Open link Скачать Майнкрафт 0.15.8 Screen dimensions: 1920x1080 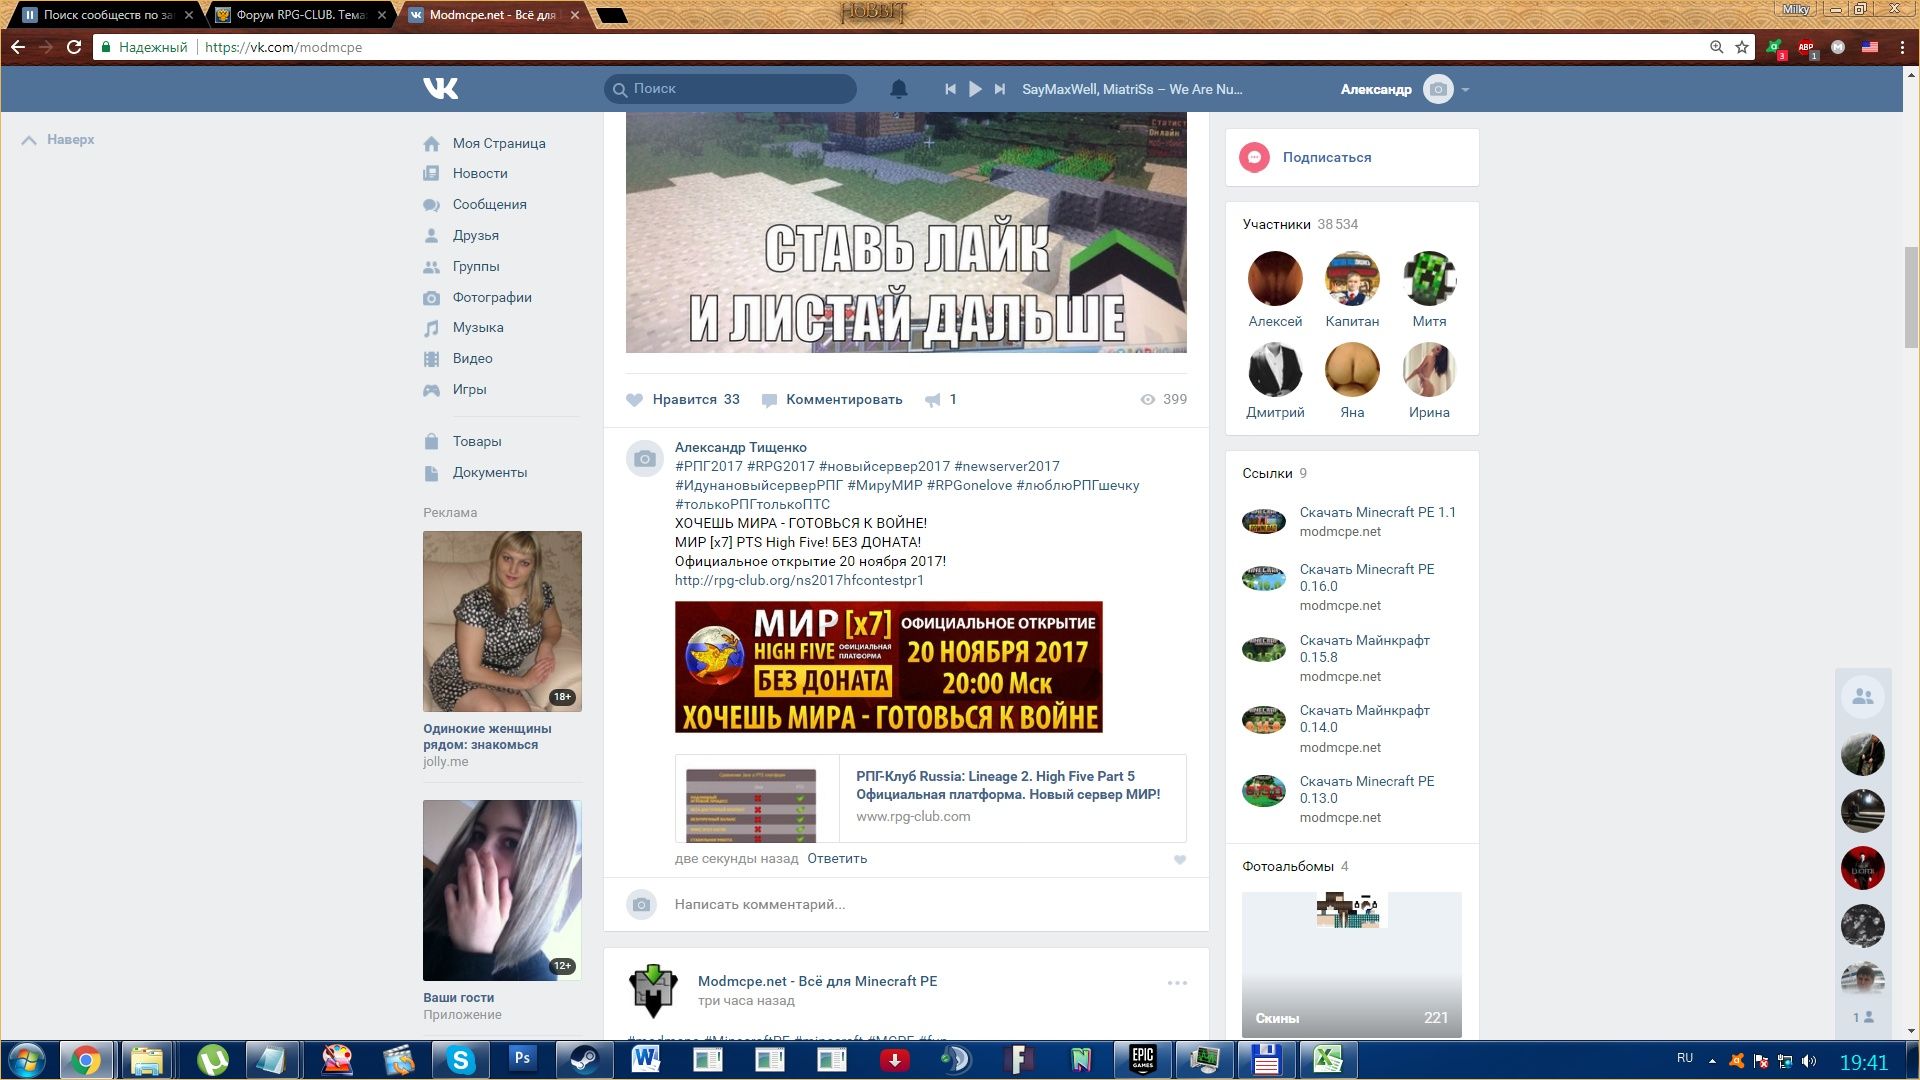pos(1364,648)
